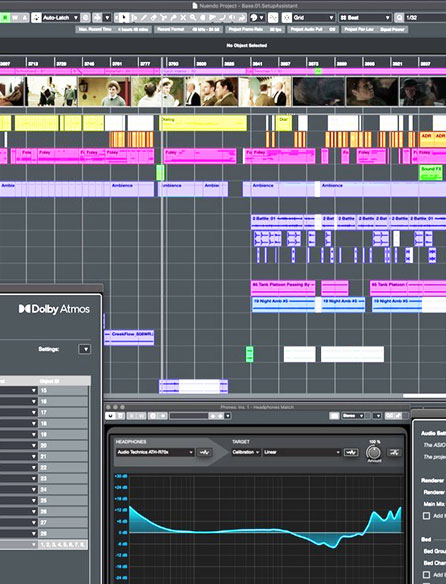446x584 pixels.
Task: Enable the checkbox under Main Mix
Action: pyautogui.click(x=427, y=516)
